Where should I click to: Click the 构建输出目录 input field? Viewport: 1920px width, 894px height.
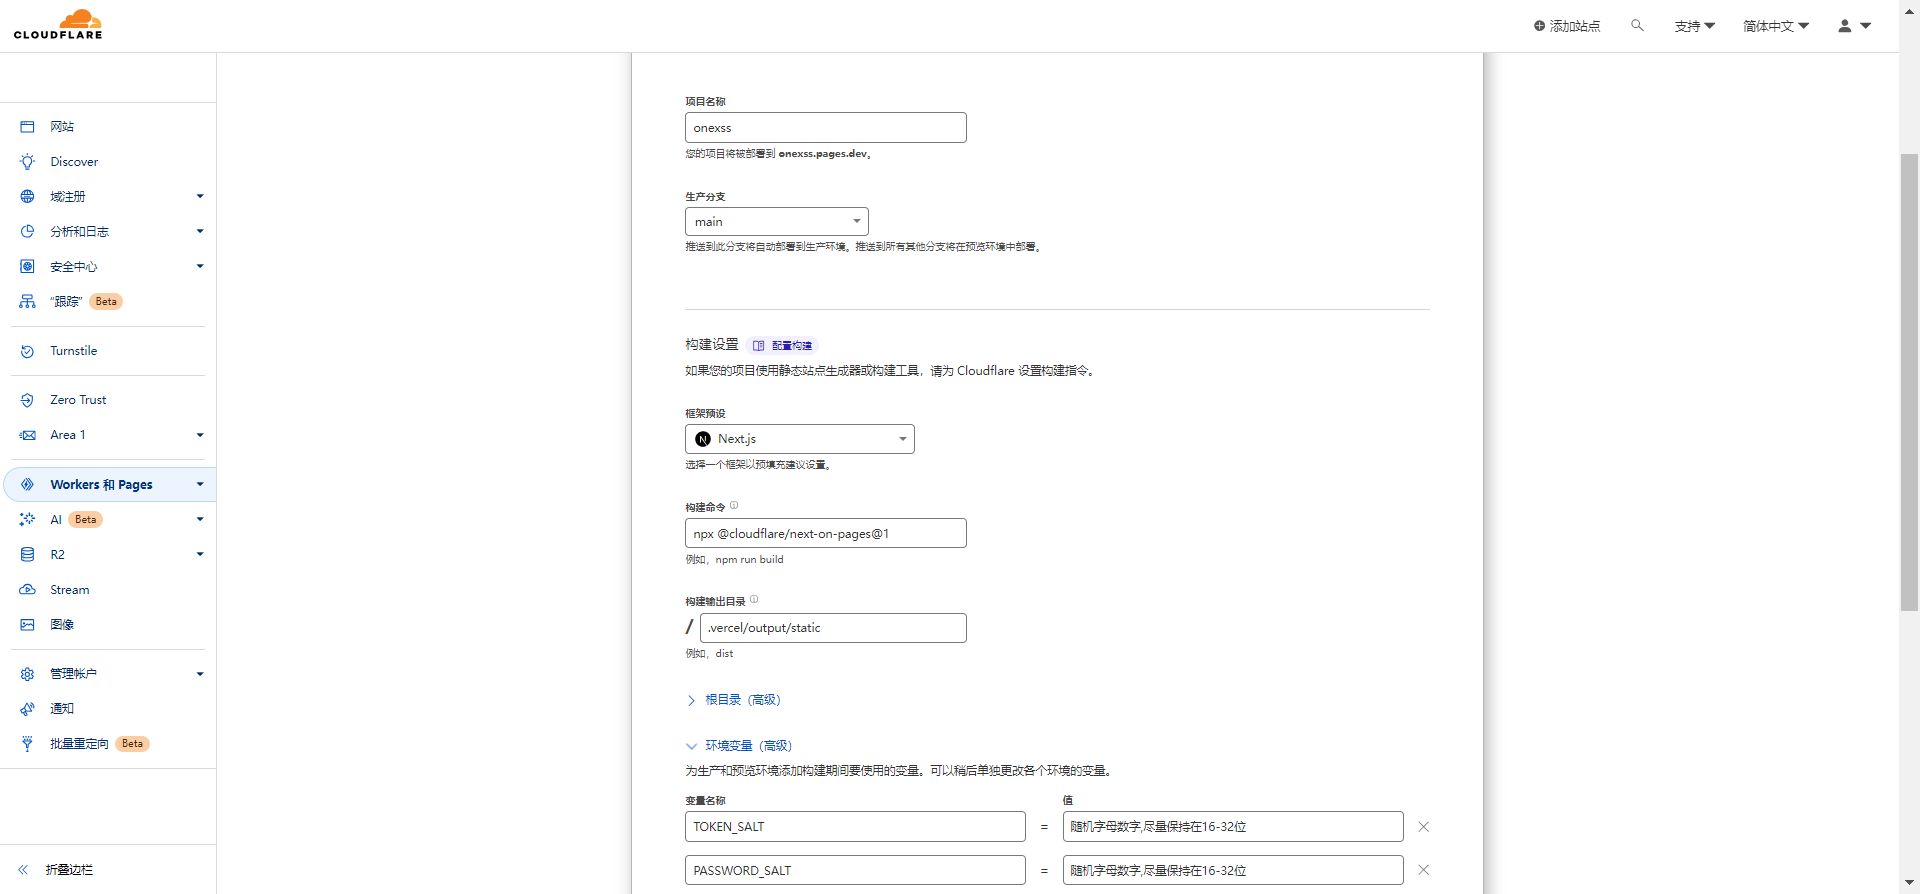pyautogui.click(x=833, y=628)
